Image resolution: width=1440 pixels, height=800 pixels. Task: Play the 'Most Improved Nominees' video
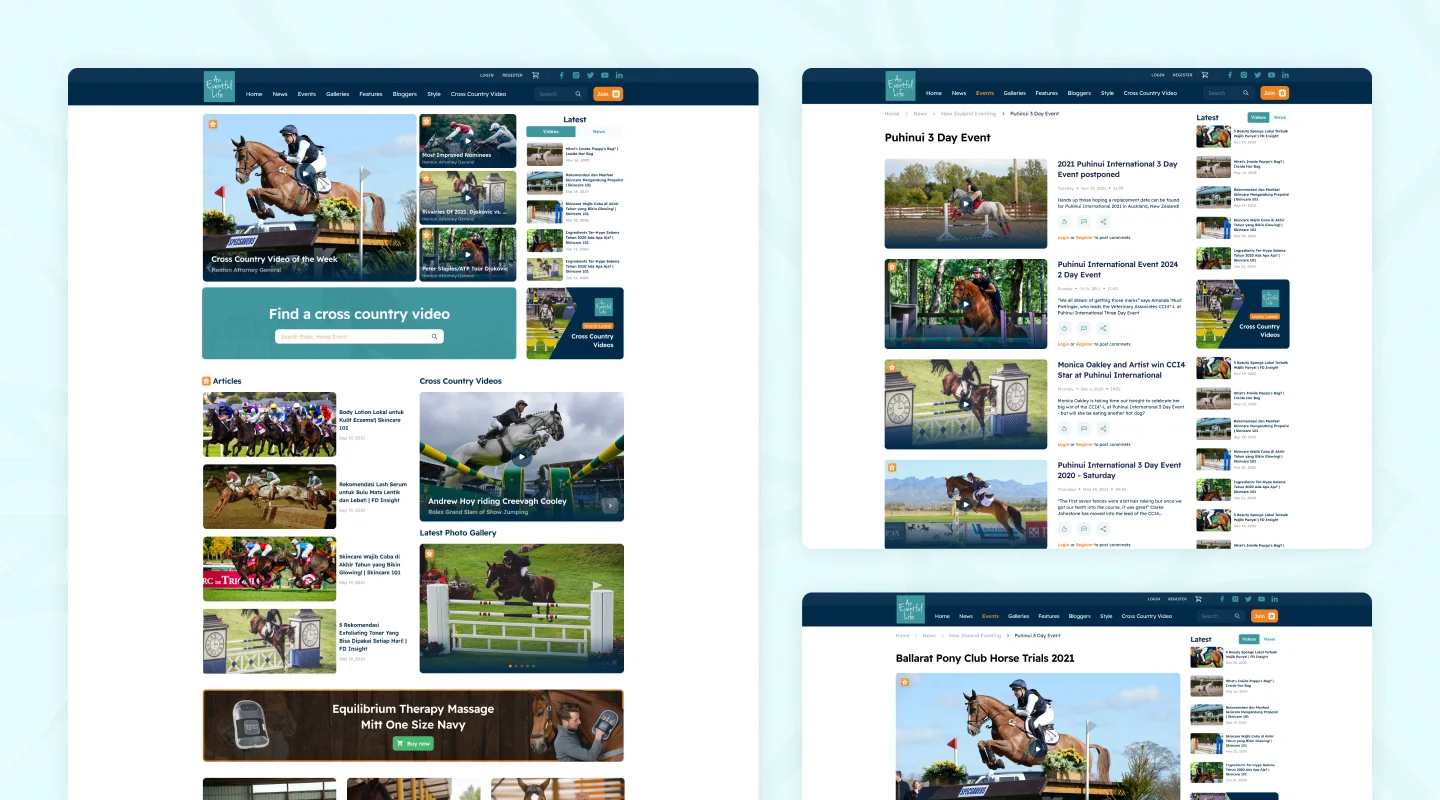(467, 140)
